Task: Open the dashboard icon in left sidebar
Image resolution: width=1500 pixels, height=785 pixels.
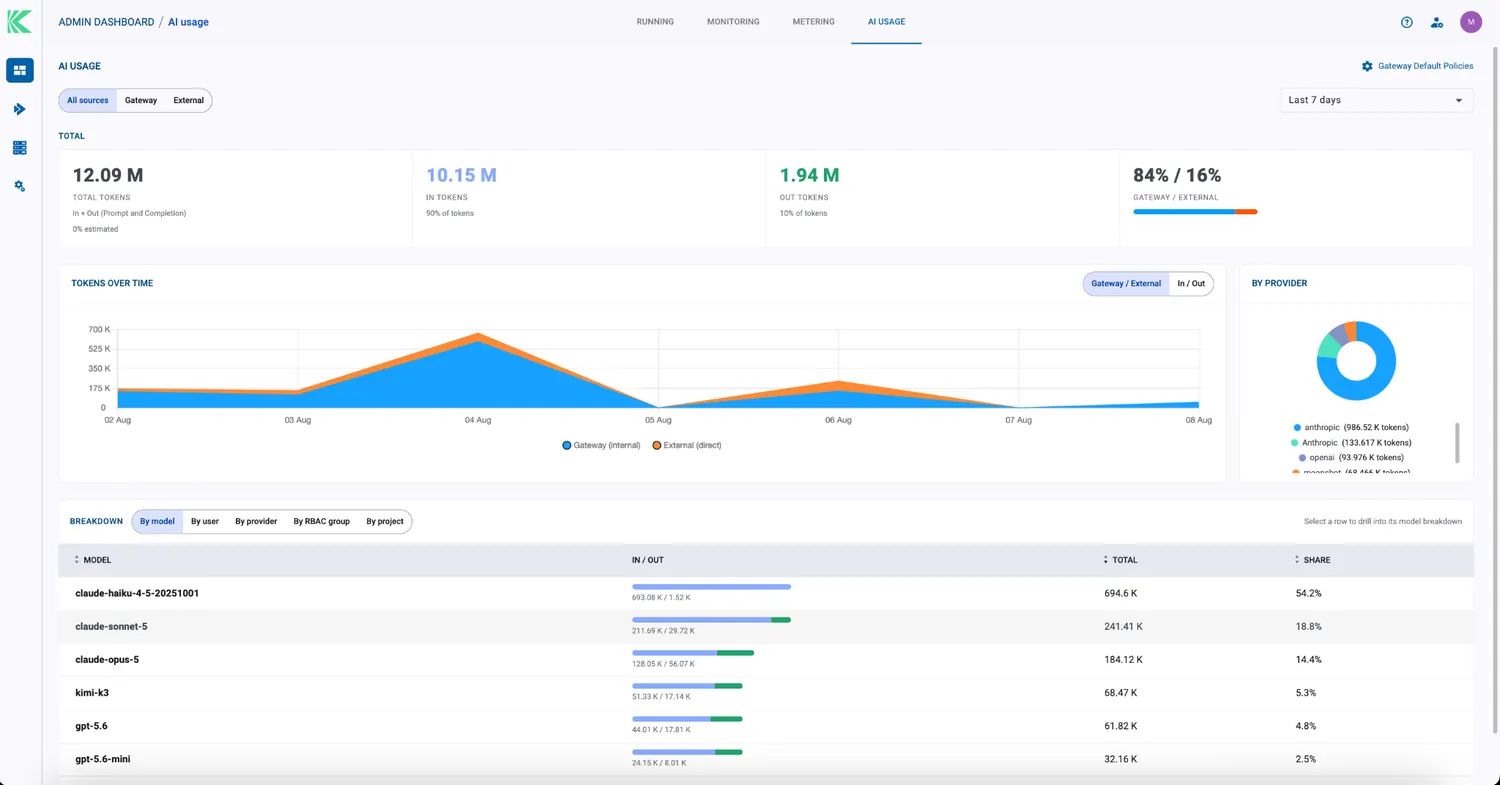Action: click(x=20, y=70)
